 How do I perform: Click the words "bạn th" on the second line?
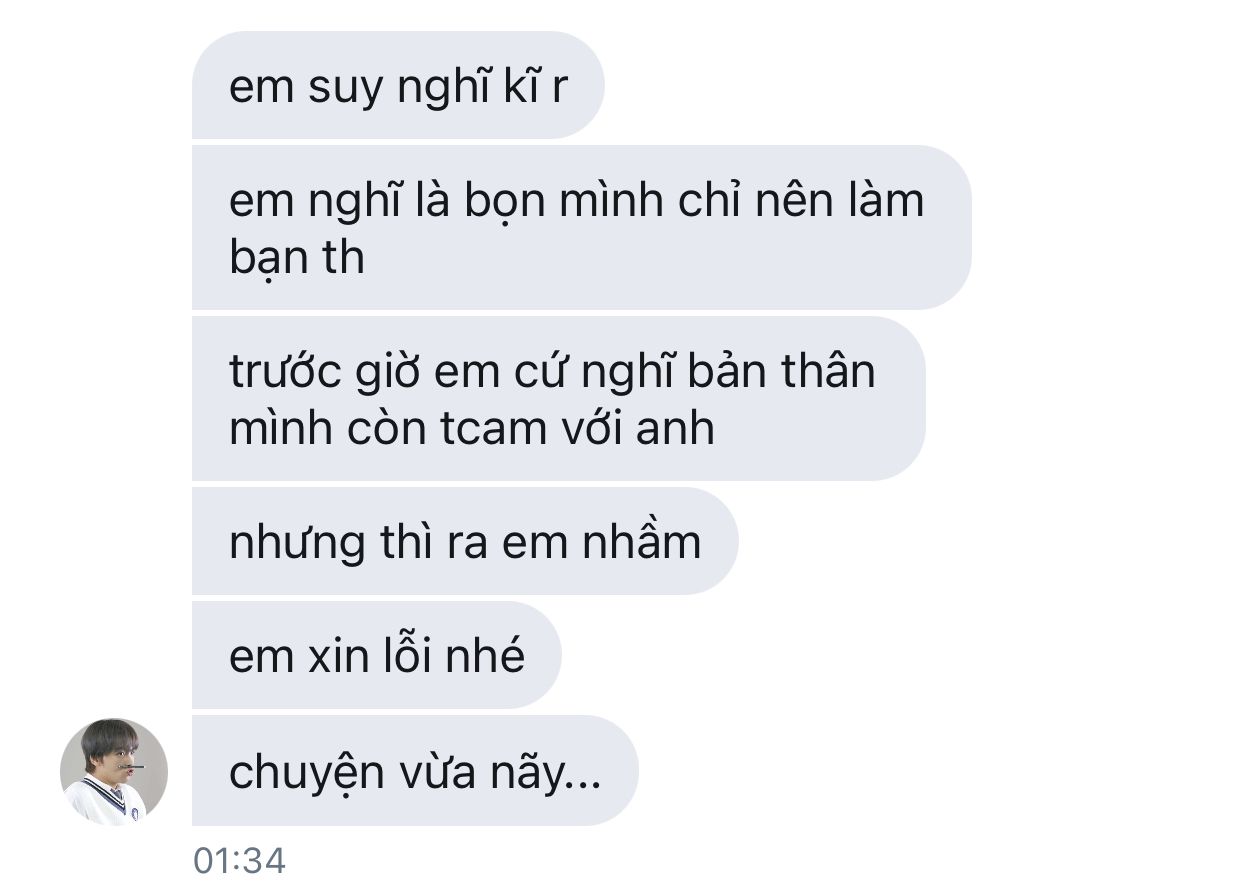[x=297, y=258]
